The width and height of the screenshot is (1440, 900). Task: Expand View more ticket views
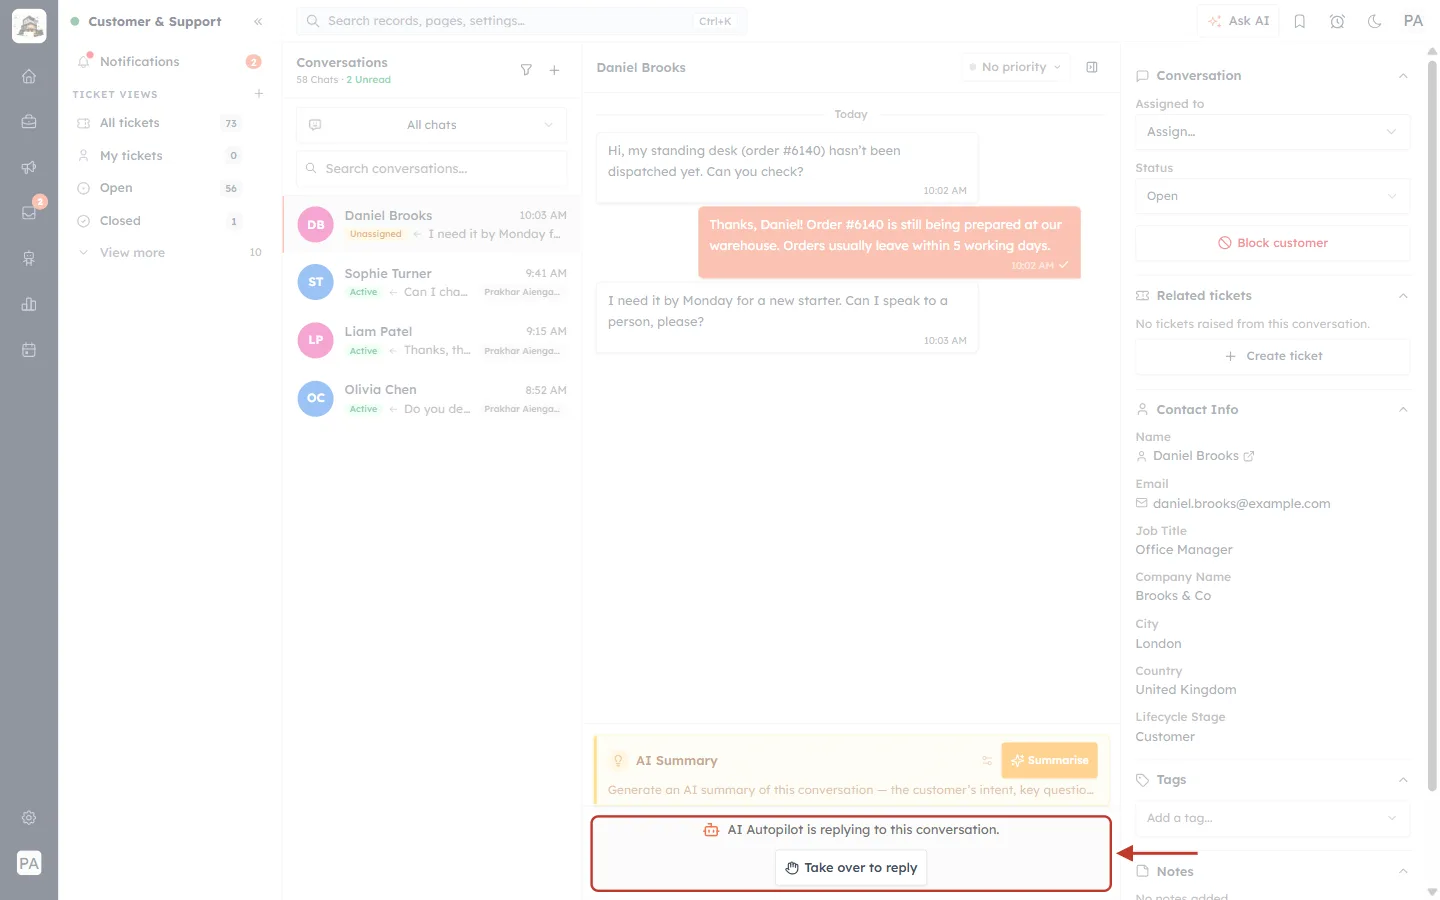pyautogui.click(x=170, y=253)
